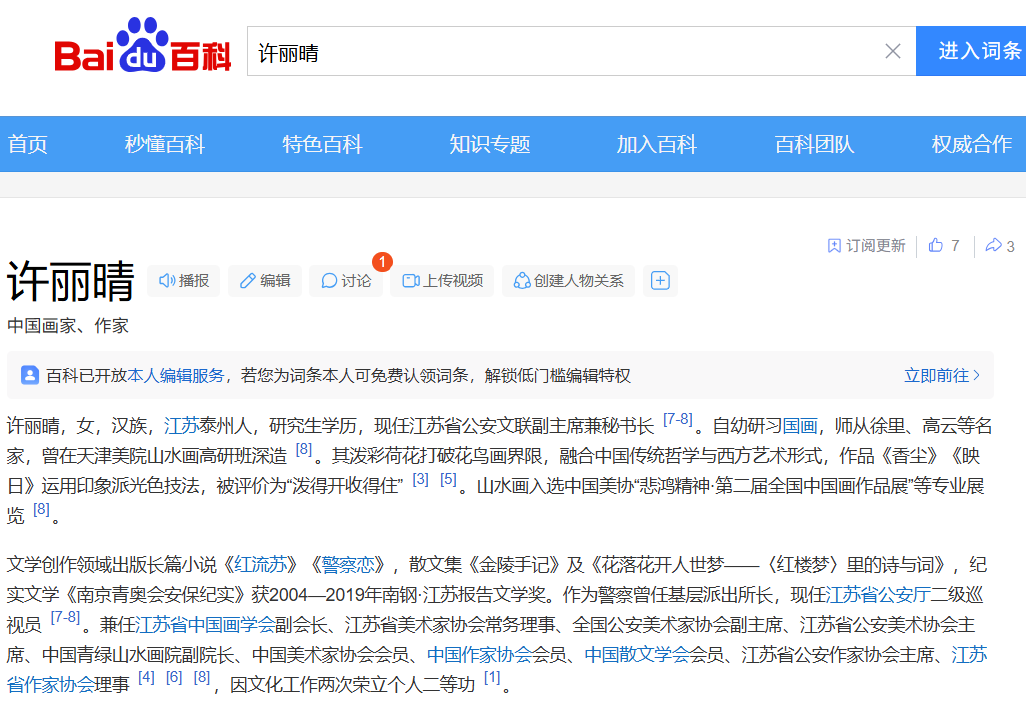The height and width of the screenshot is (706, 1026).
Task: Open citation [5] after 泼得开收得住
Action: (x=448, y=479)
